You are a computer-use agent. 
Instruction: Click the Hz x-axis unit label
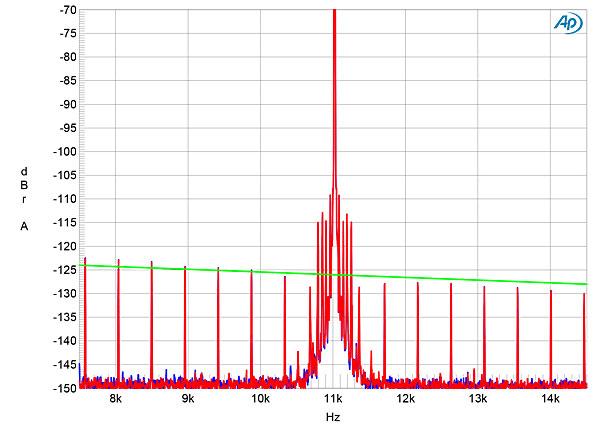pos(332,416)
